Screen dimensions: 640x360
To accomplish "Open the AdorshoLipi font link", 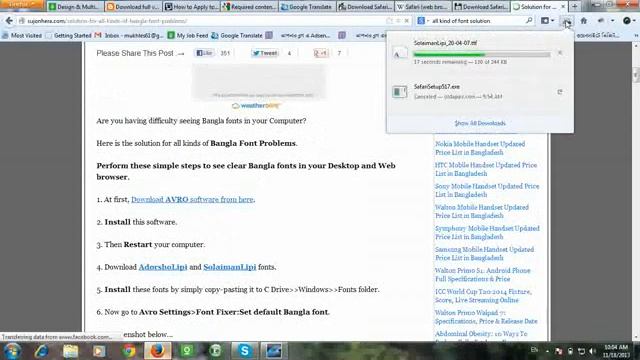I will click(163, 267).
